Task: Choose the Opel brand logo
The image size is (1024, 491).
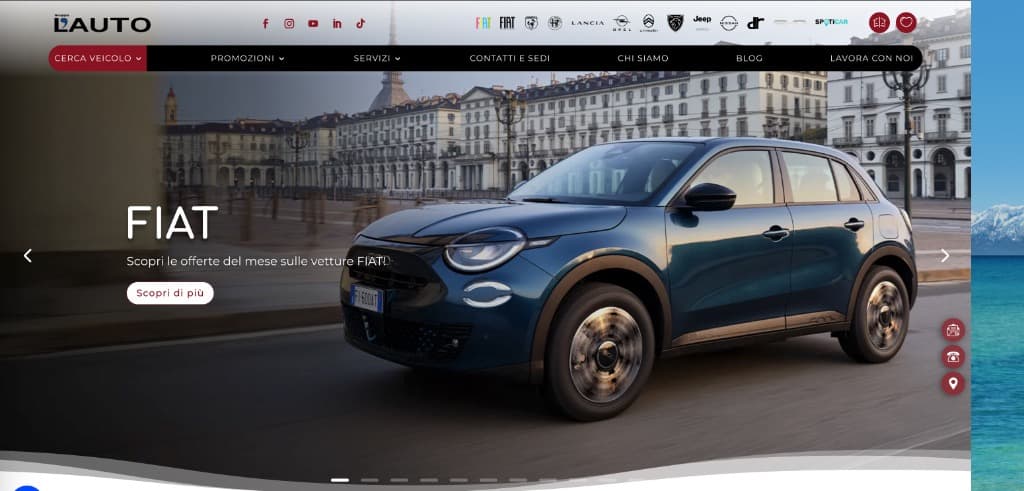Action: click(x=622, y=23)
